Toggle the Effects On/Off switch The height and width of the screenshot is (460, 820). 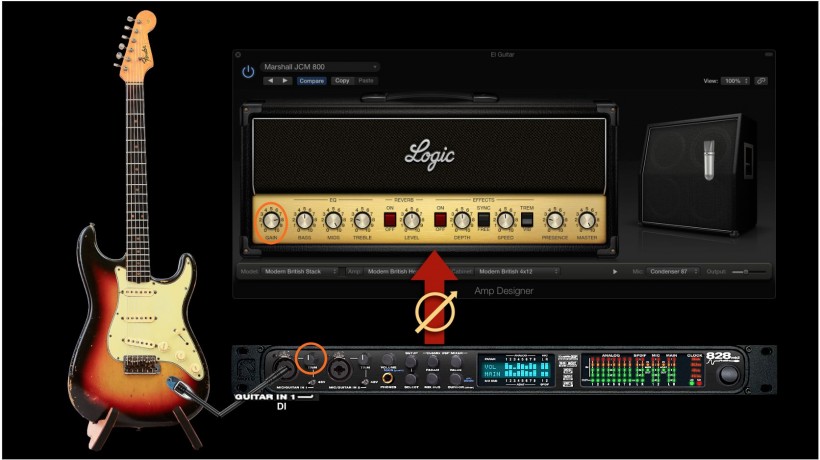click(x=440, y=220)
